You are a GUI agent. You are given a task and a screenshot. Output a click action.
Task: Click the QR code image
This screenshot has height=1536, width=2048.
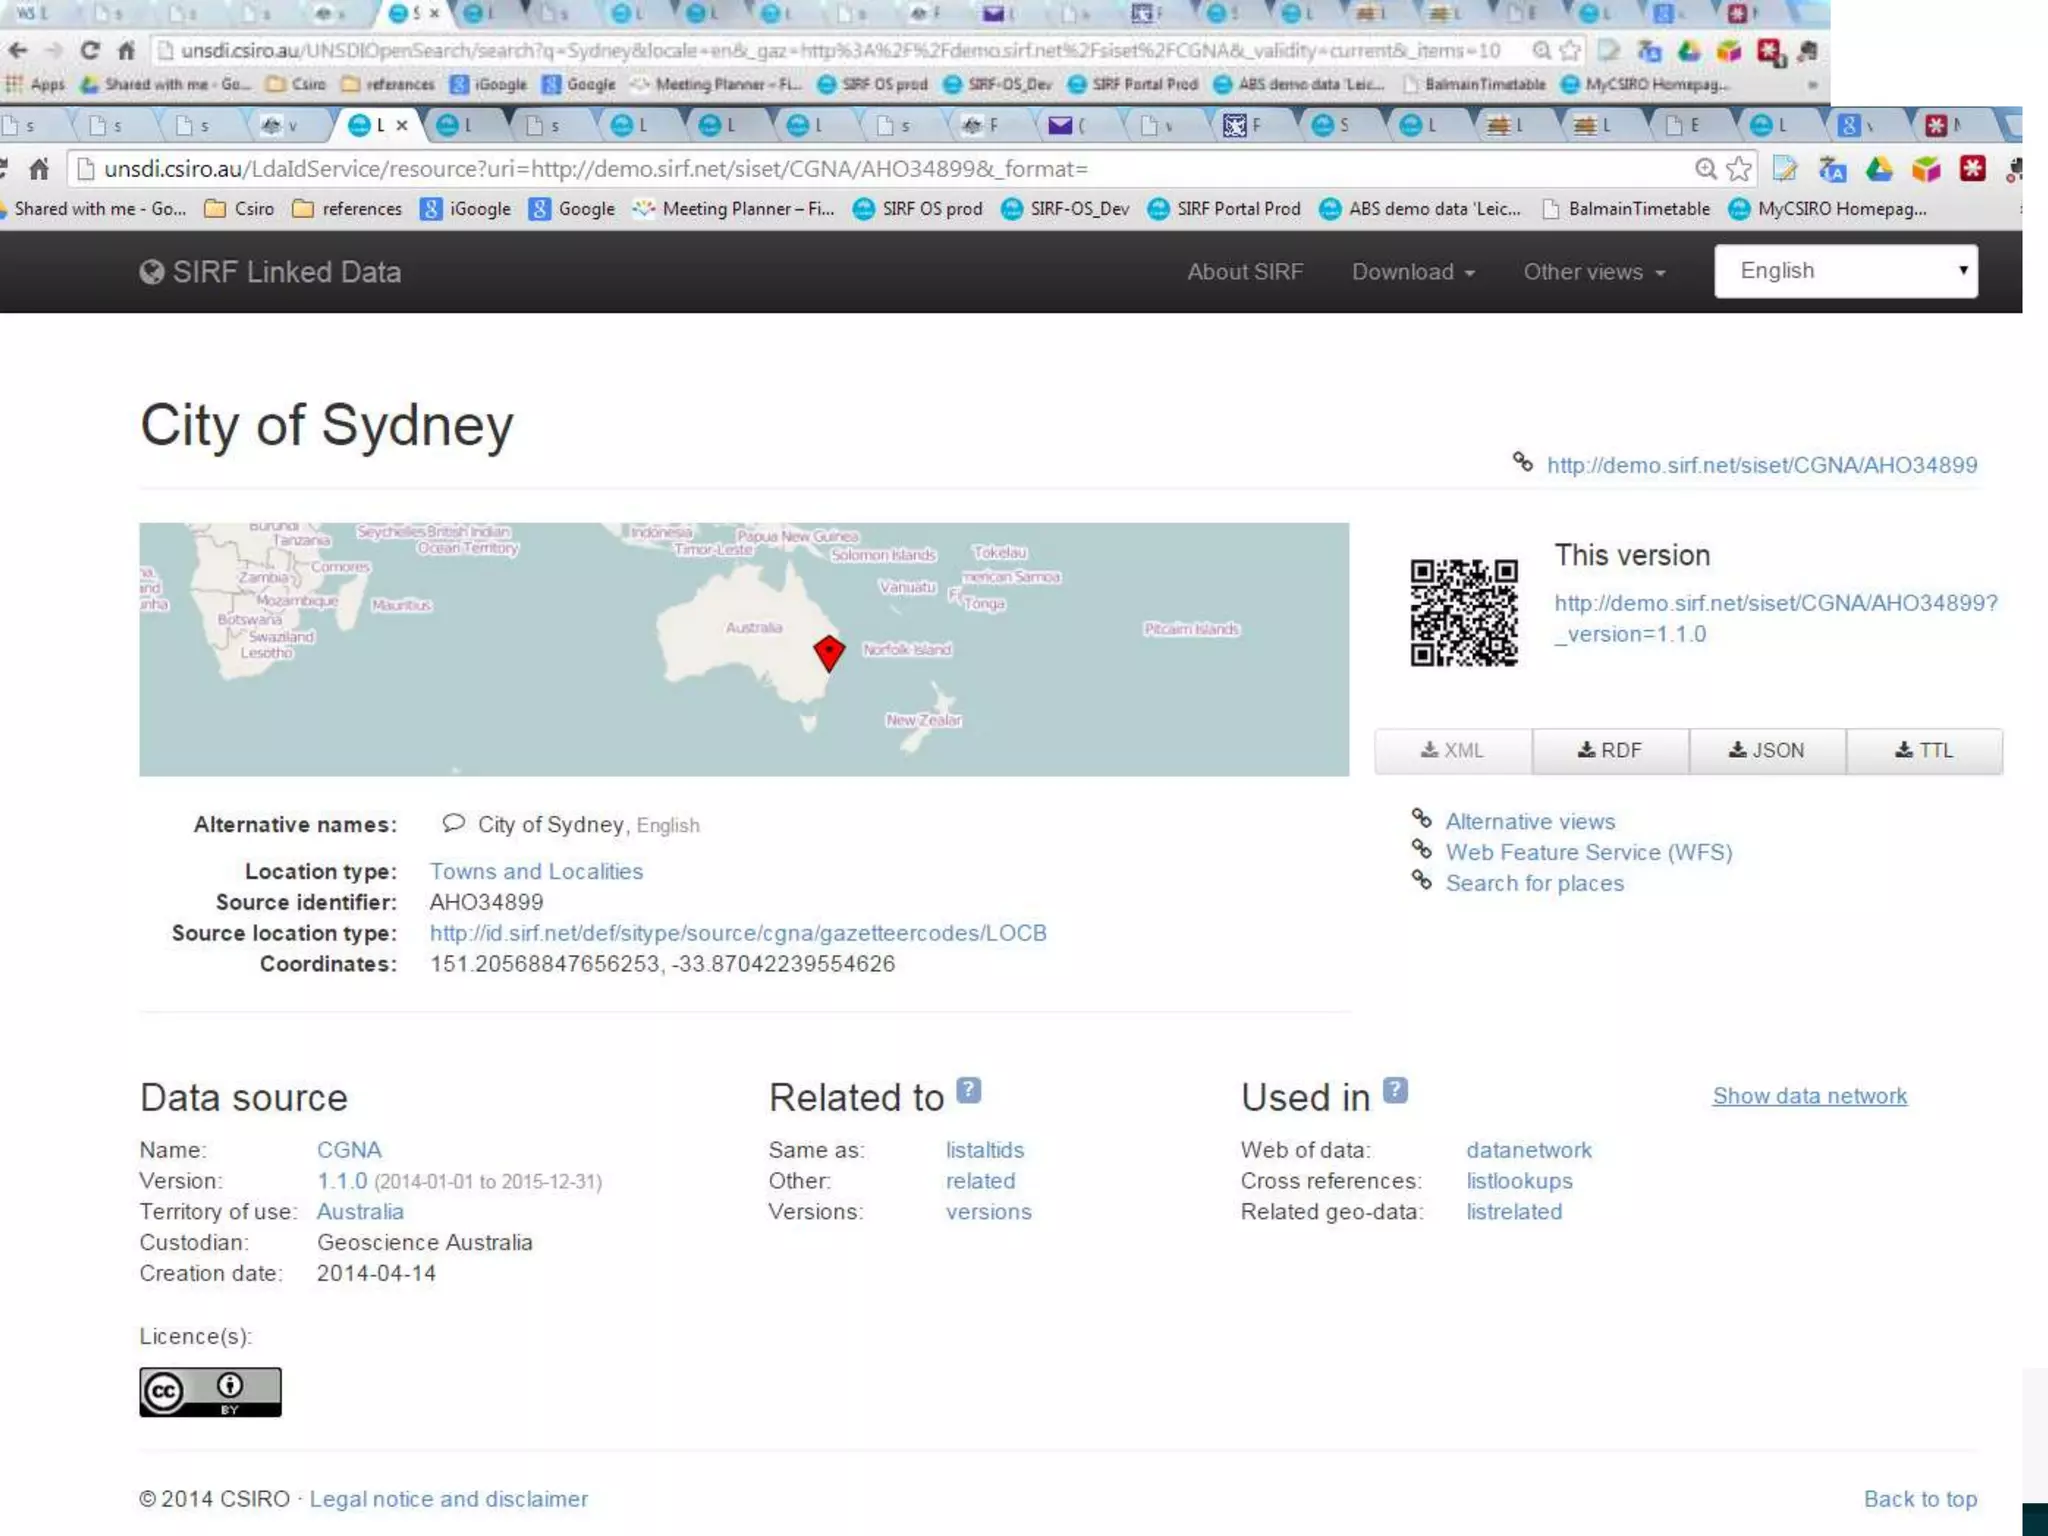pos(1464,612)
